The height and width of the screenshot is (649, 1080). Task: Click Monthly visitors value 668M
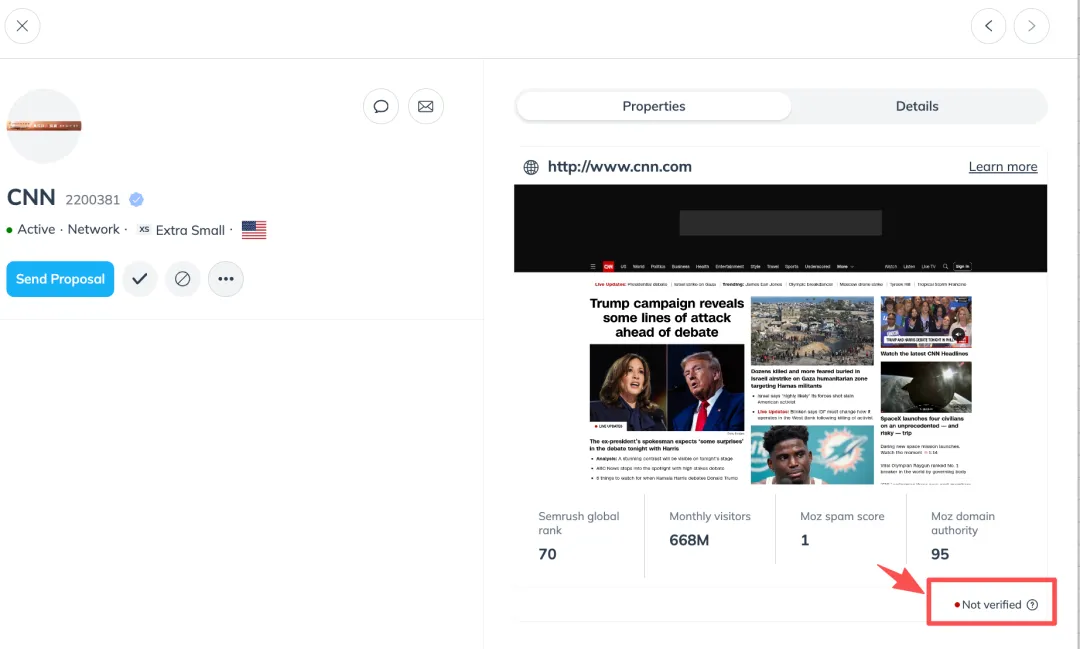pyautogui.click(x=689, y=540)
